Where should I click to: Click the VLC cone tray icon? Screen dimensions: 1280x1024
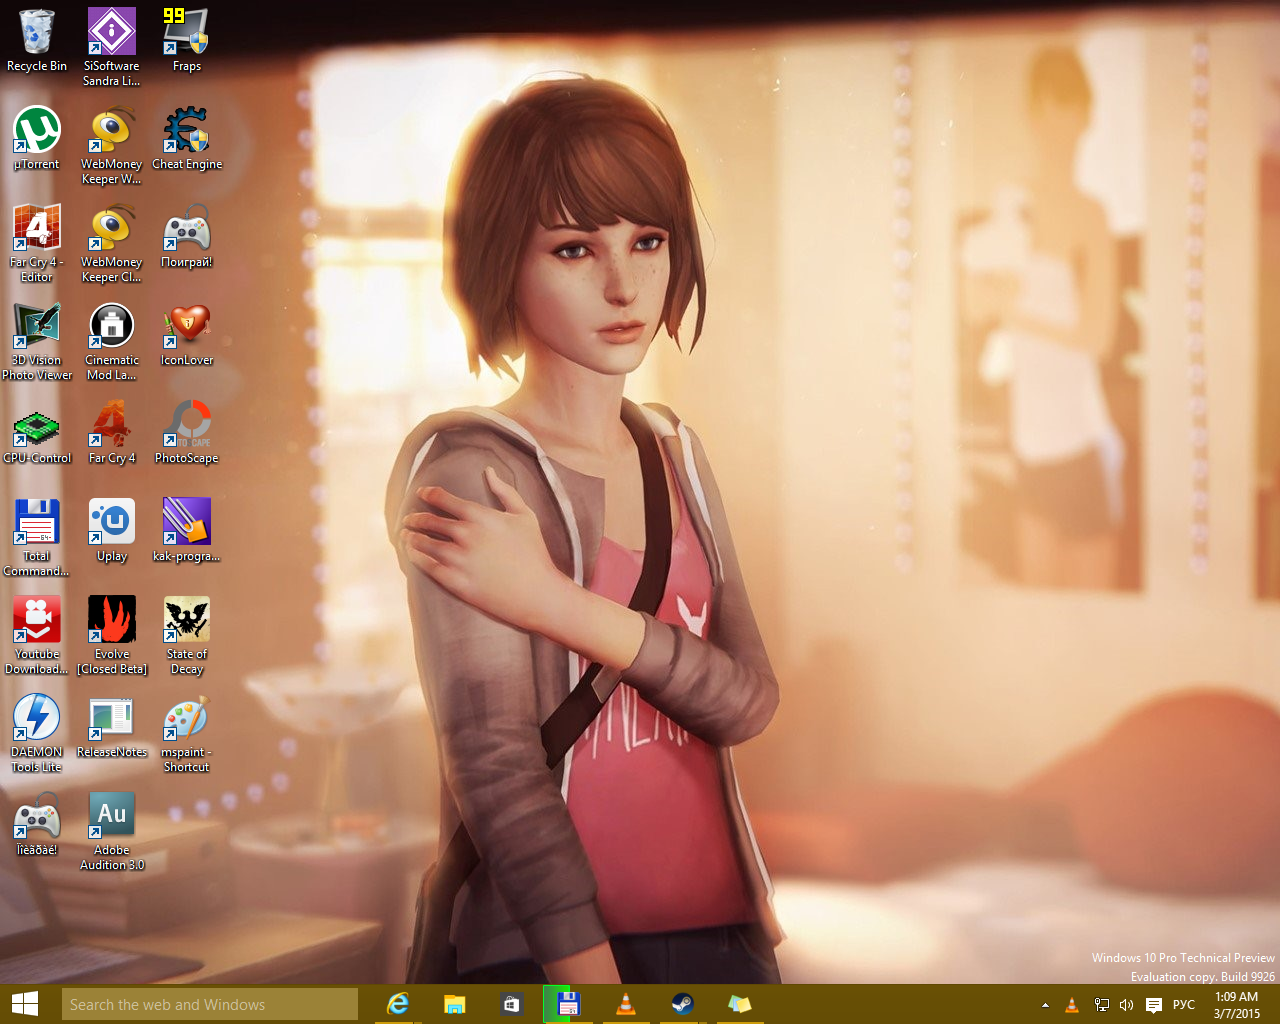click(x=1072, y=1005)
